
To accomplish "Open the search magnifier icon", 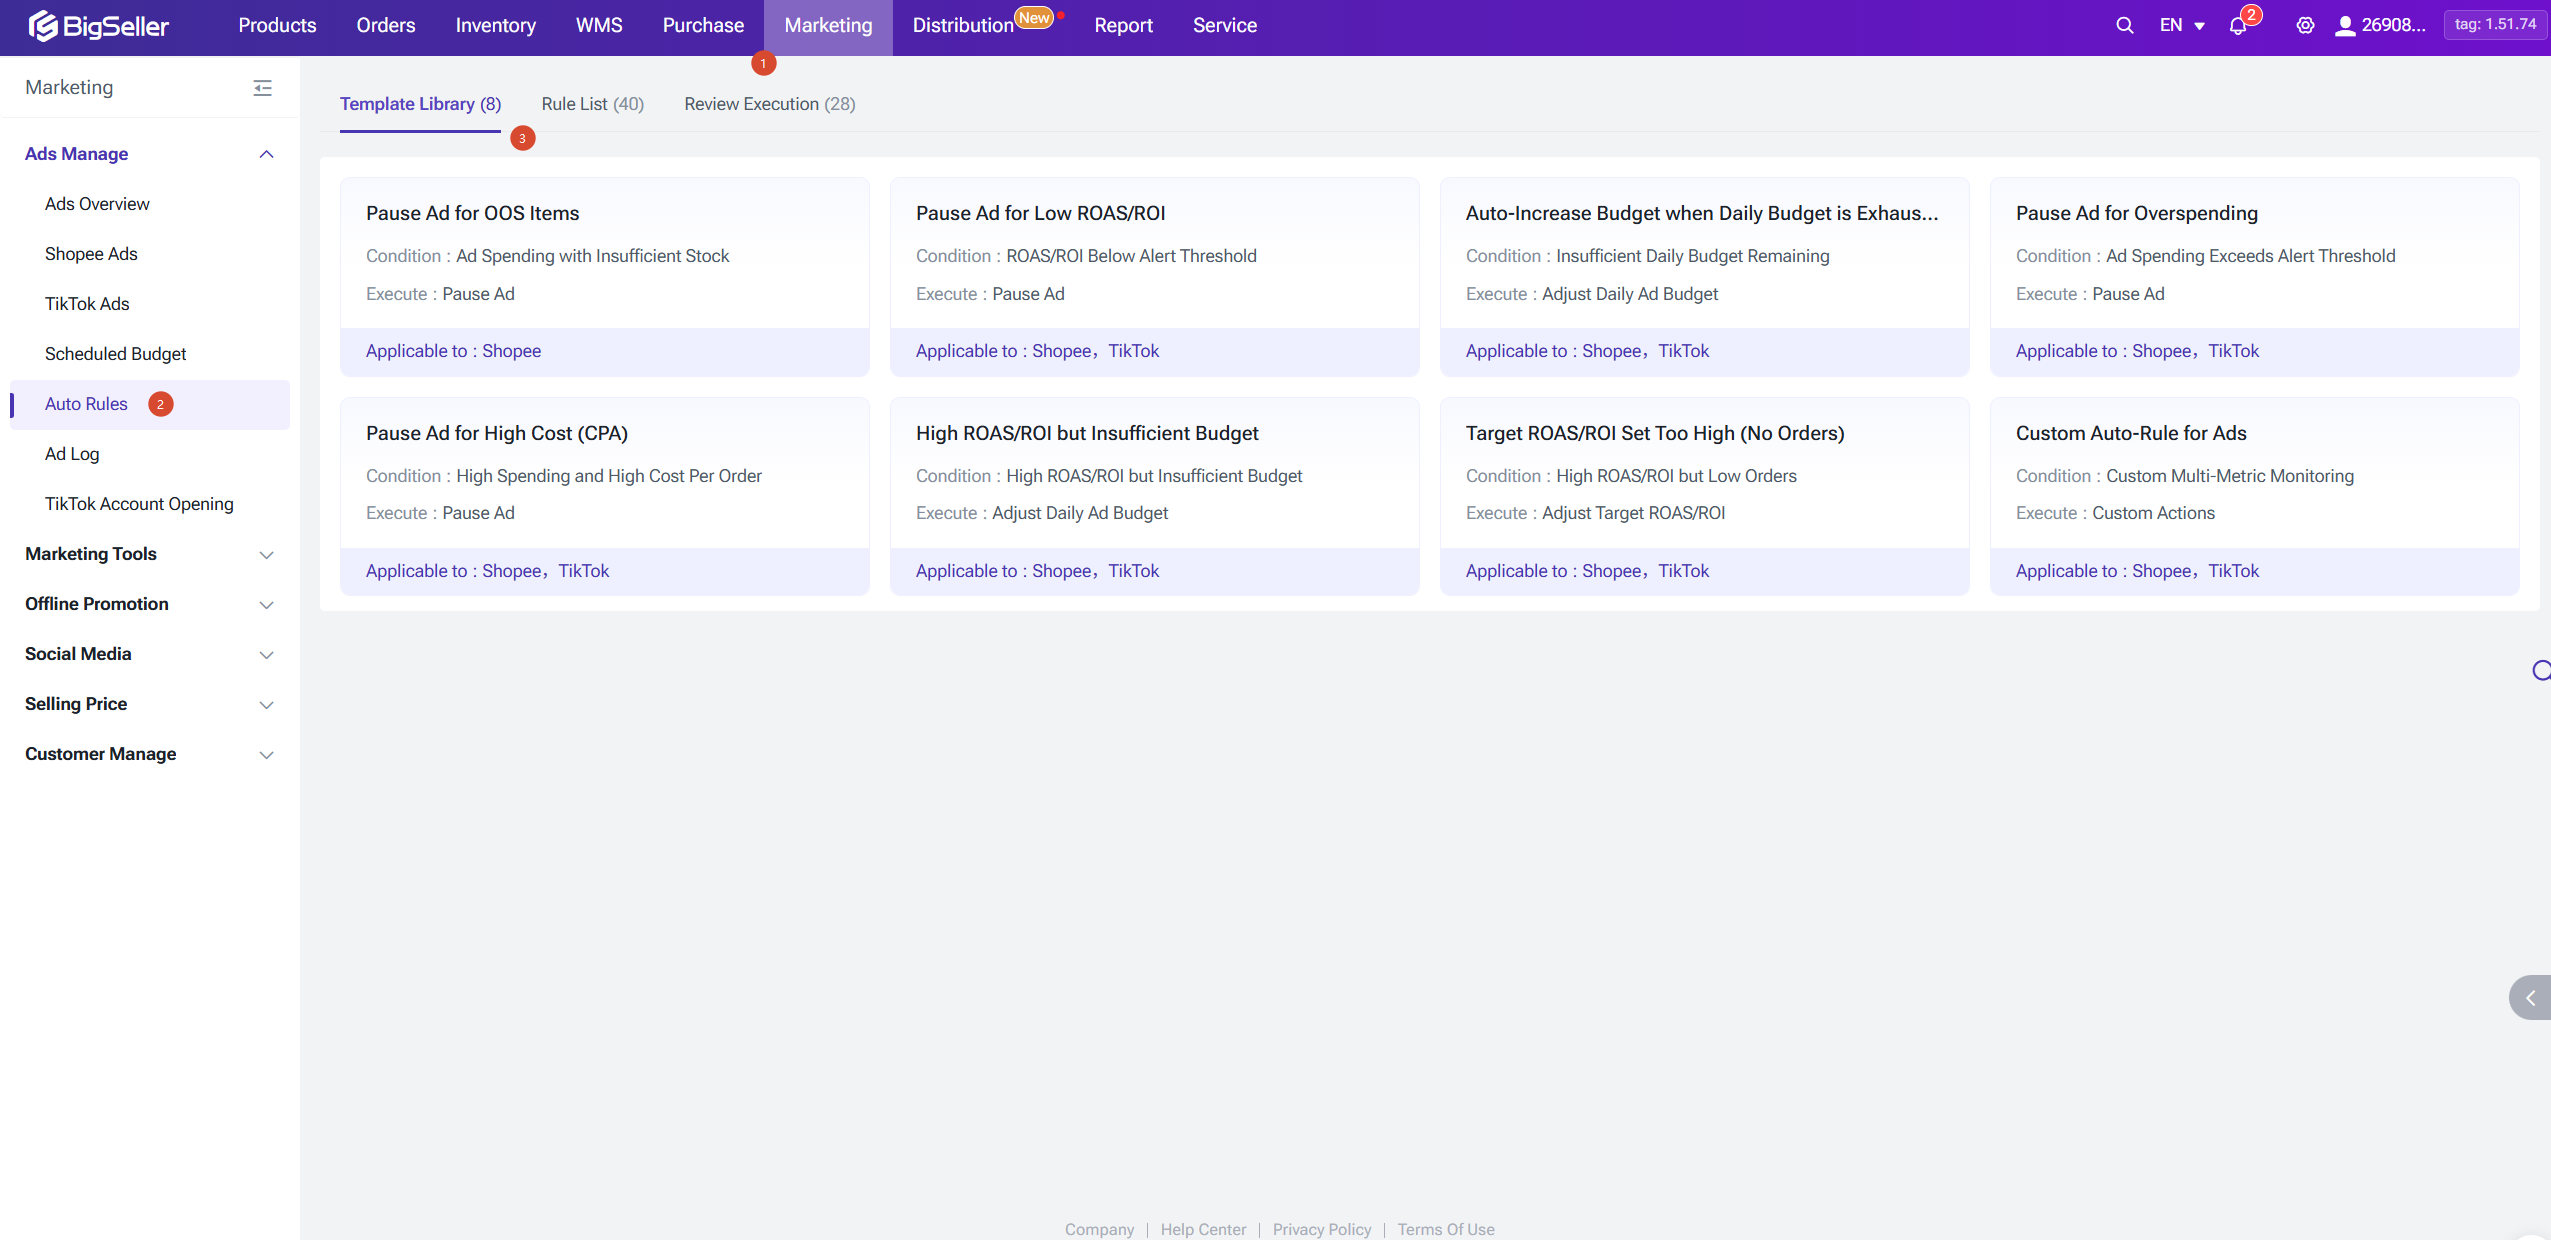I will [2124, 26].
